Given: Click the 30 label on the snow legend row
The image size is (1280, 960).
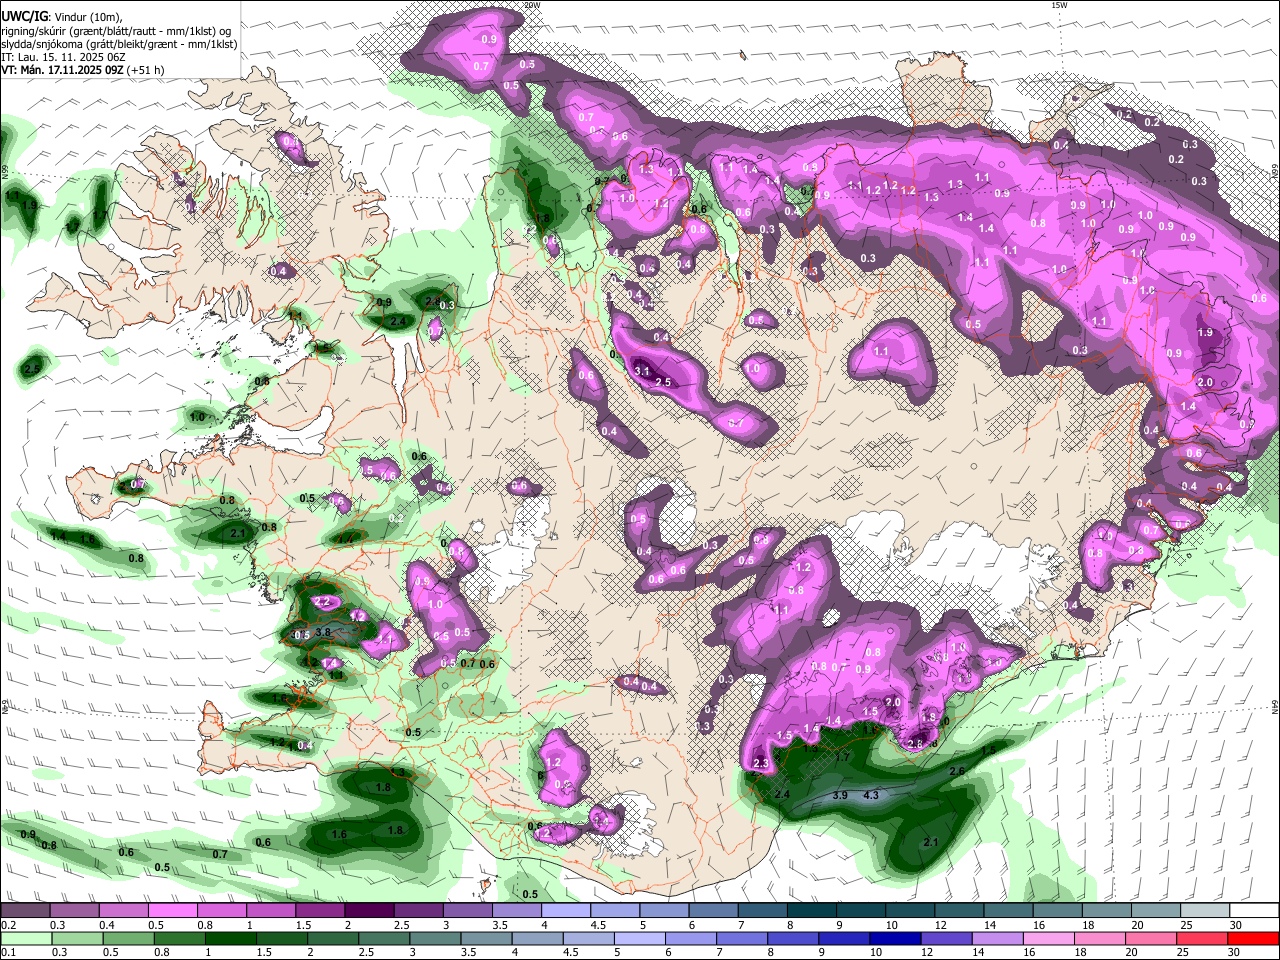Looking at the screenshot, I should [1236, 925].
